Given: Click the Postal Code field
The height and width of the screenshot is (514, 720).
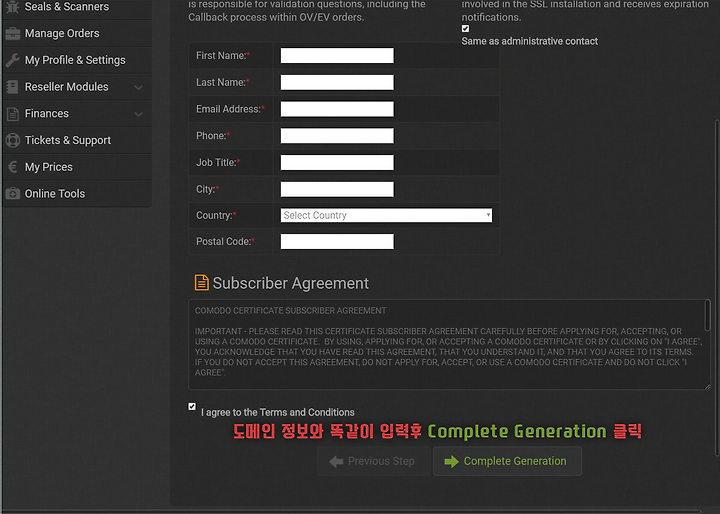Looking at the screenshot, I should (337, 241).
